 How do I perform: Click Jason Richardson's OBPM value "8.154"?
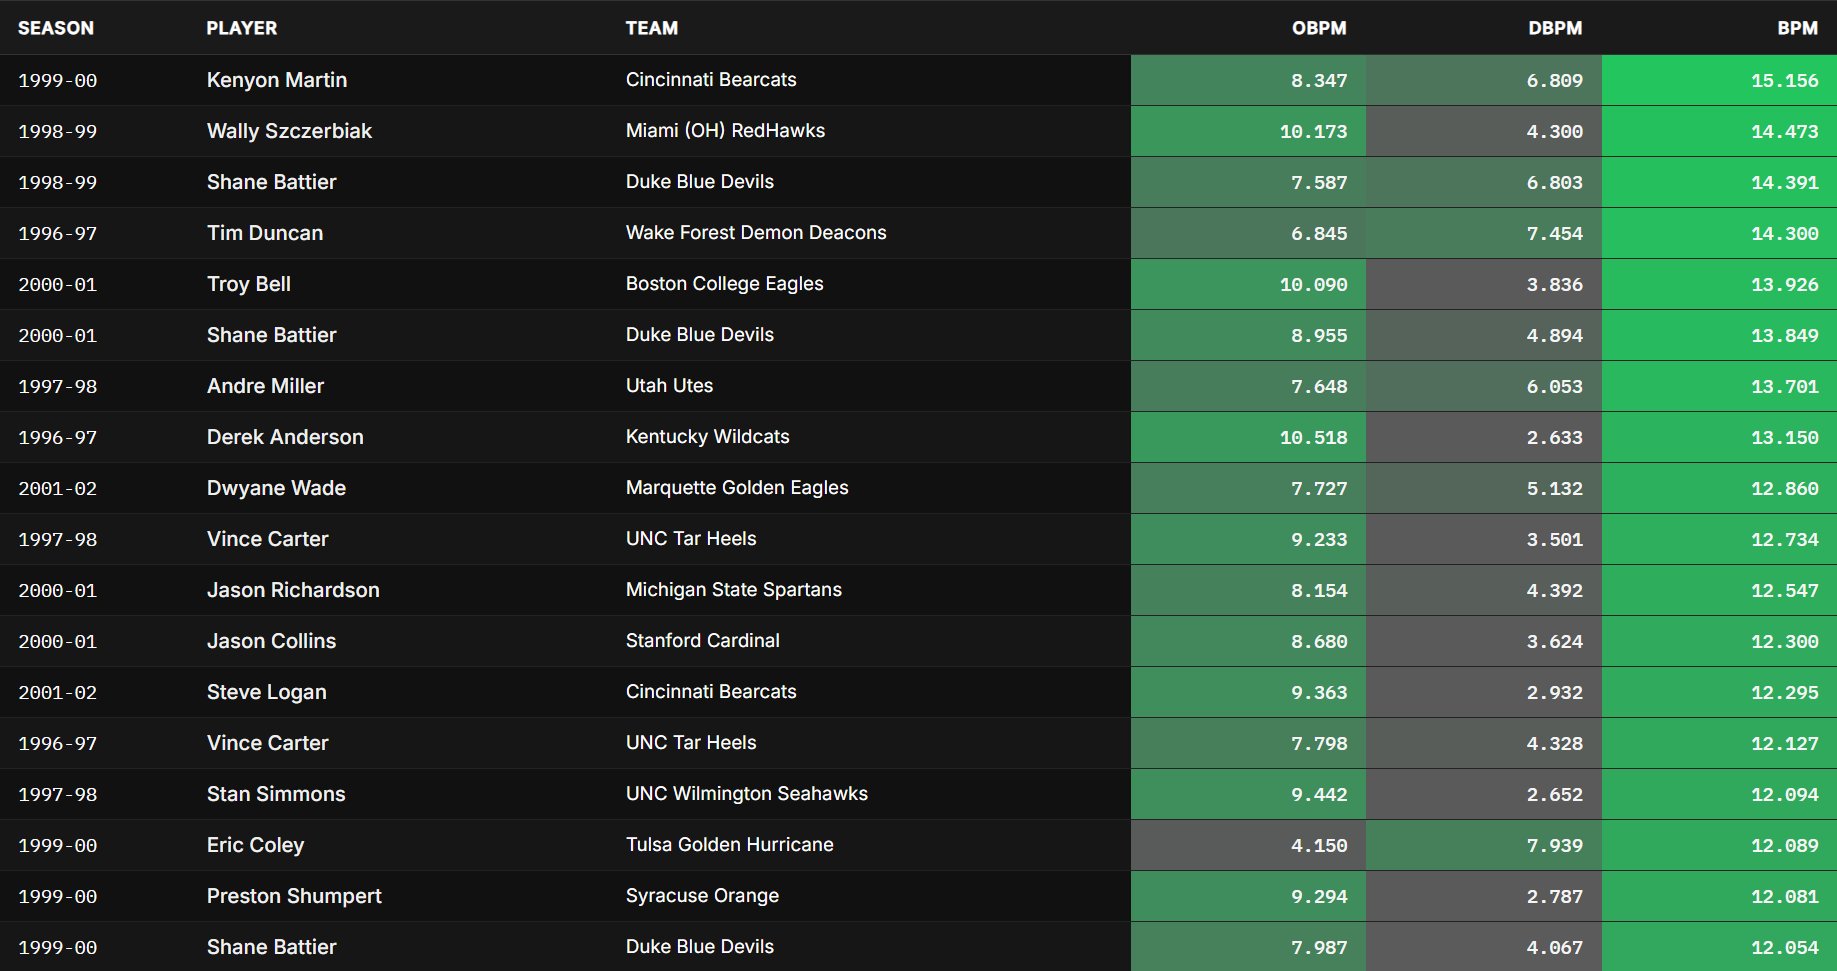click(x=1319, y=591)
